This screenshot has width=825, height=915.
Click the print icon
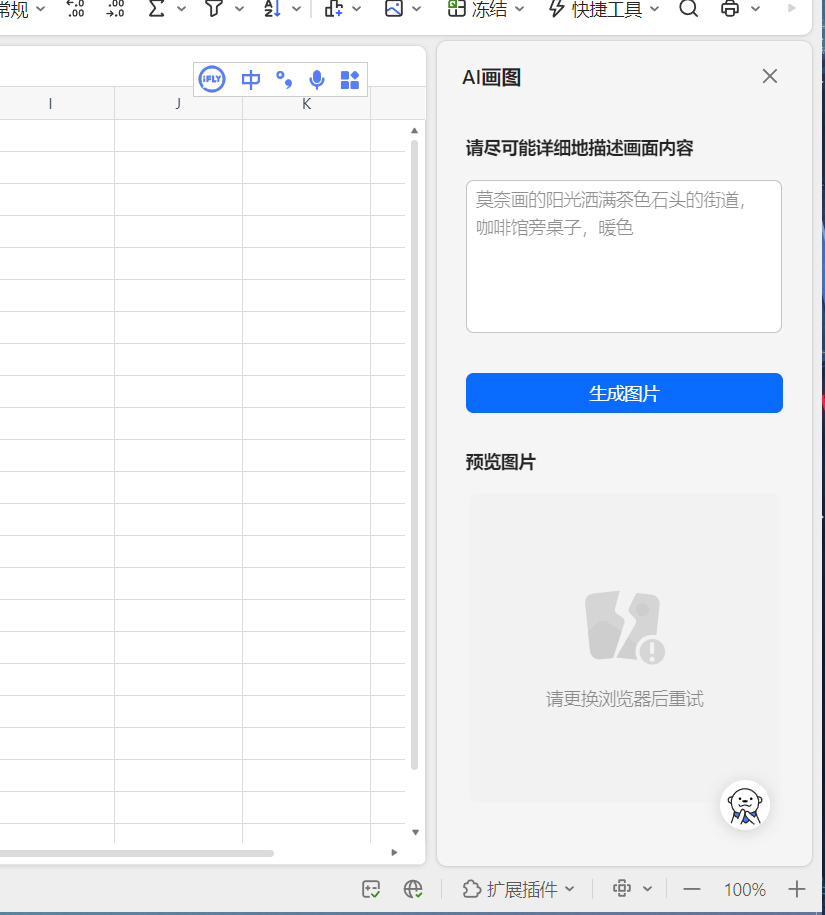tap(730, 8)
